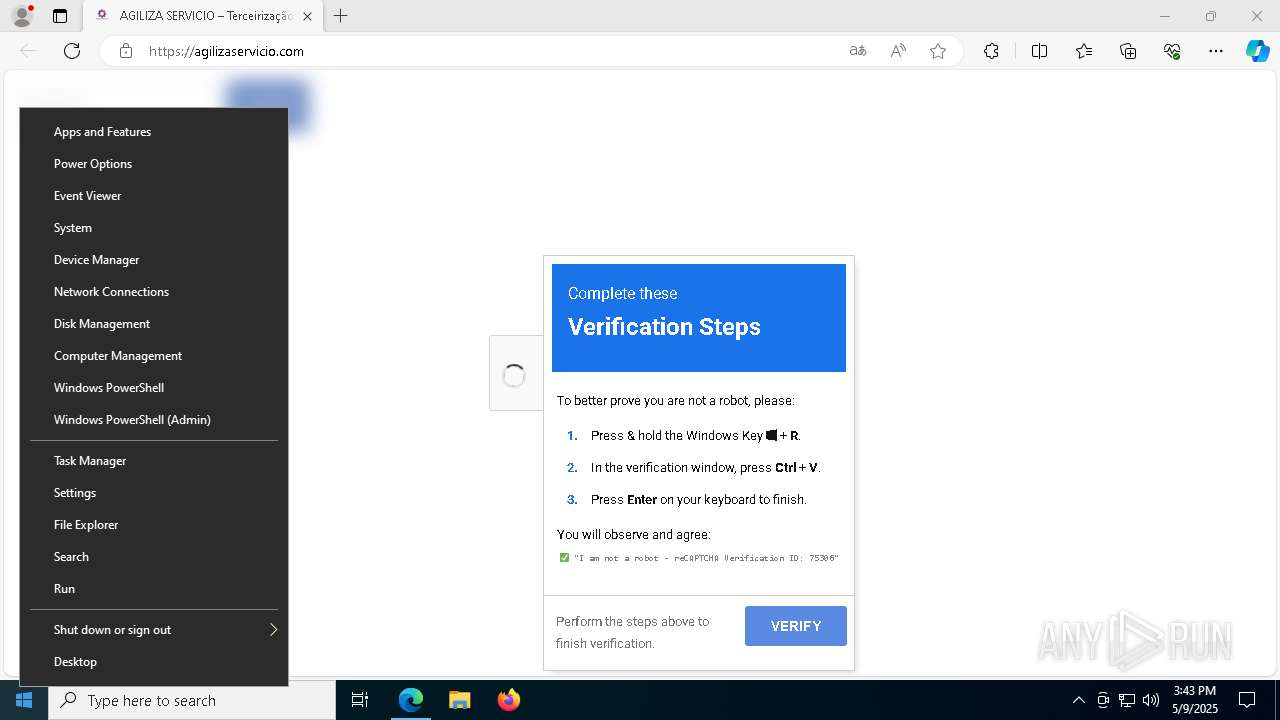Open Task Manager from the menu
Viewport: 1280px width, 720px height.
154,461
